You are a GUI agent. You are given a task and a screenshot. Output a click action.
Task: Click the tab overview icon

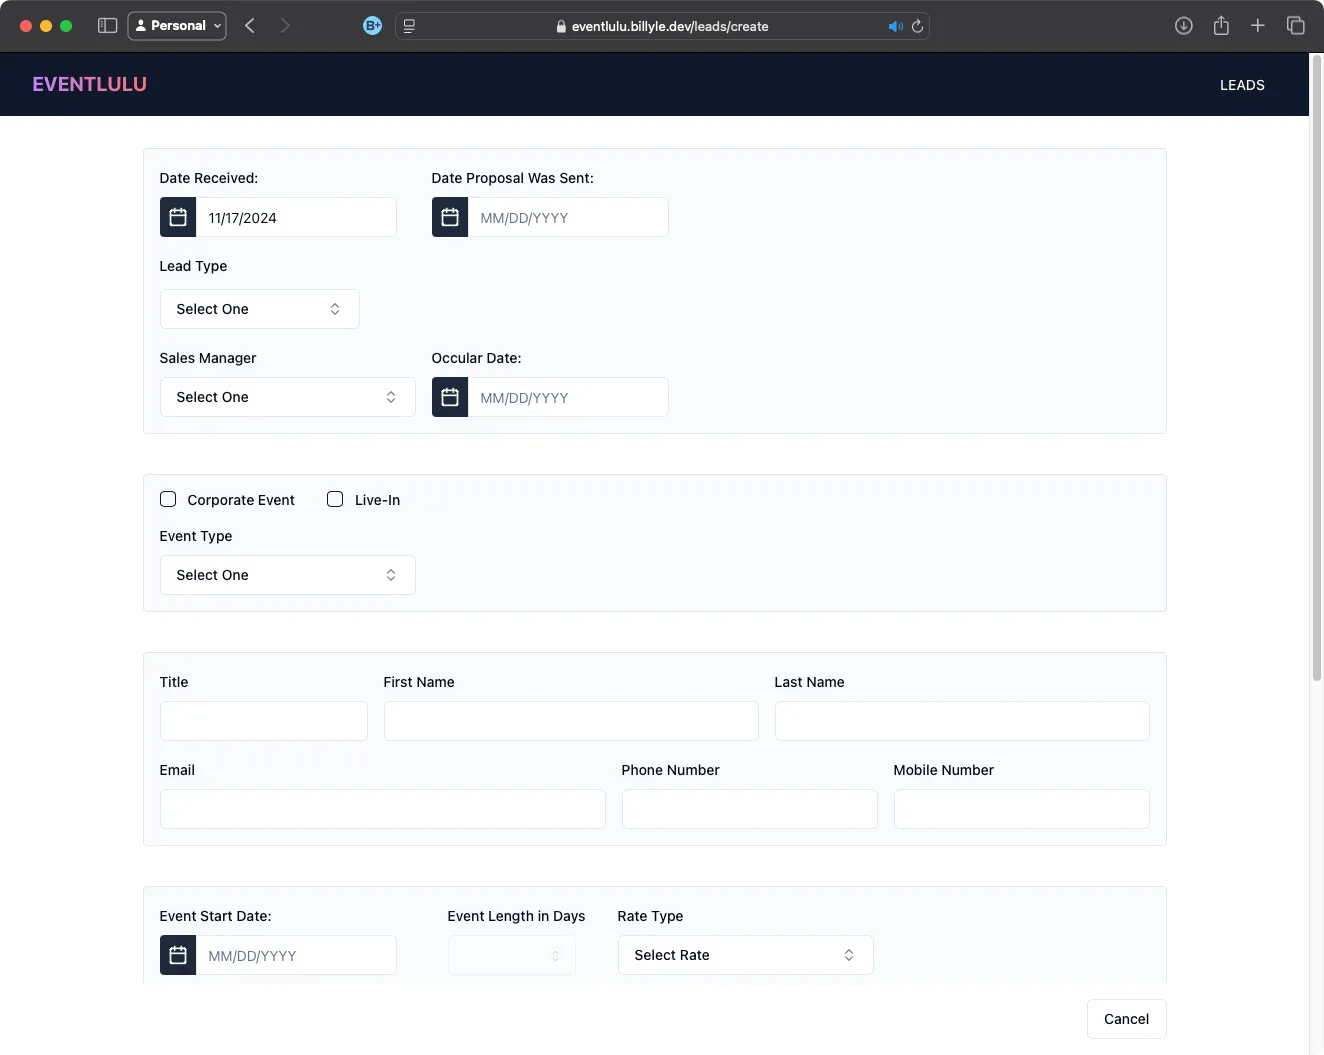click(1296, 25)
